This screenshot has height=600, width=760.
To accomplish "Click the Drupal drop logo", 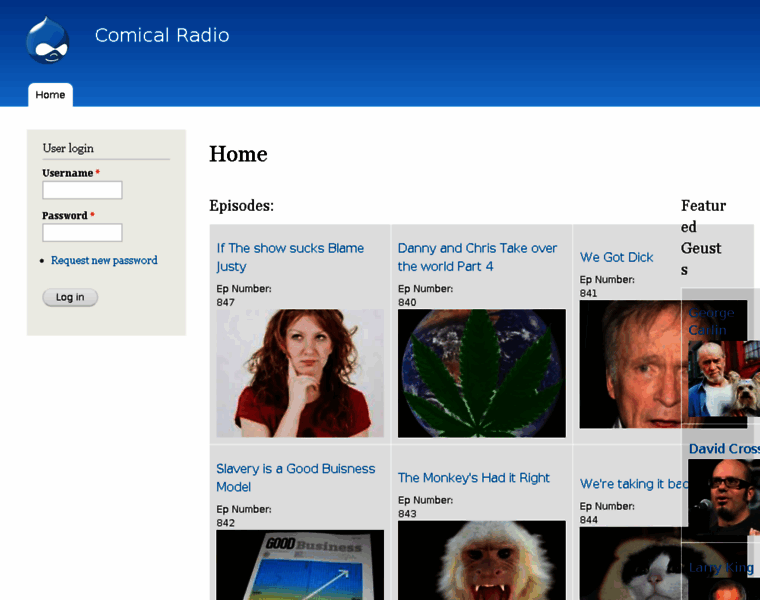I will click(x=48, y=40).
